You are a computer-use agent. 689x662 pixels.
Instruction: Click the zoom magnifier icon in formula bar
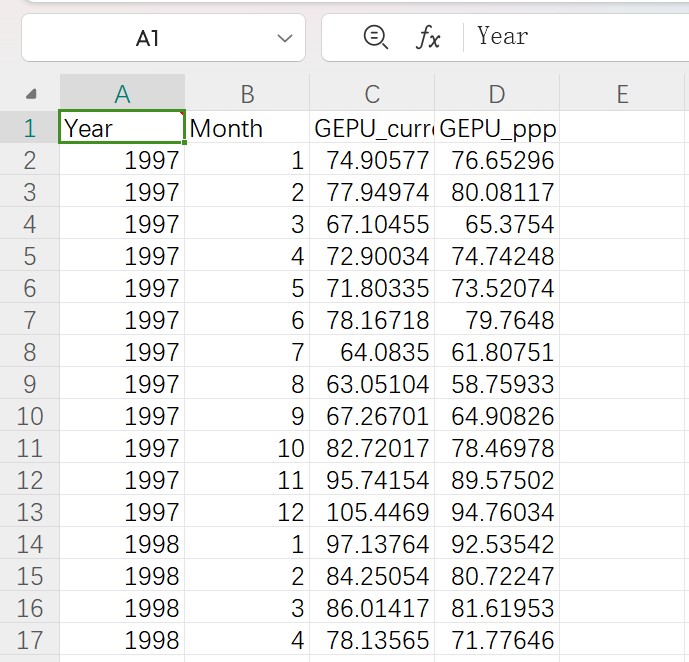376,38
